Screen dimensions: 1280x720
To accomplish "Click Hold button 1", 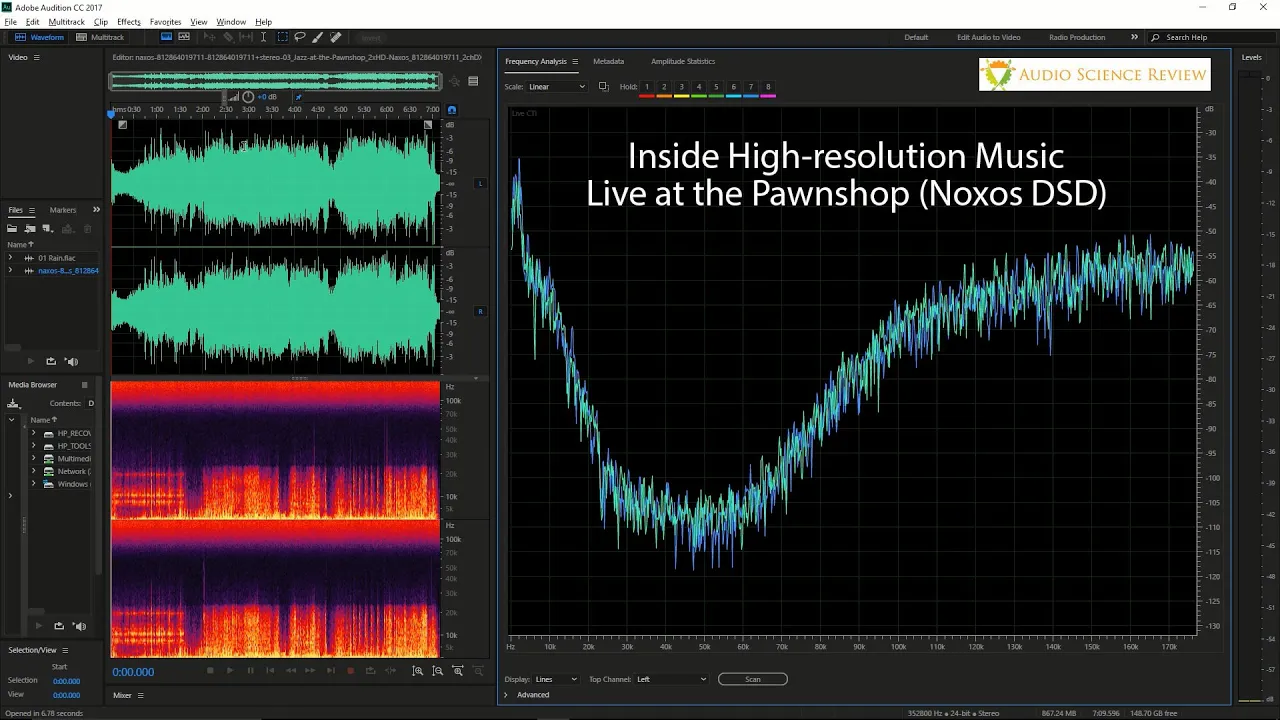I will (x=647, y=87).
